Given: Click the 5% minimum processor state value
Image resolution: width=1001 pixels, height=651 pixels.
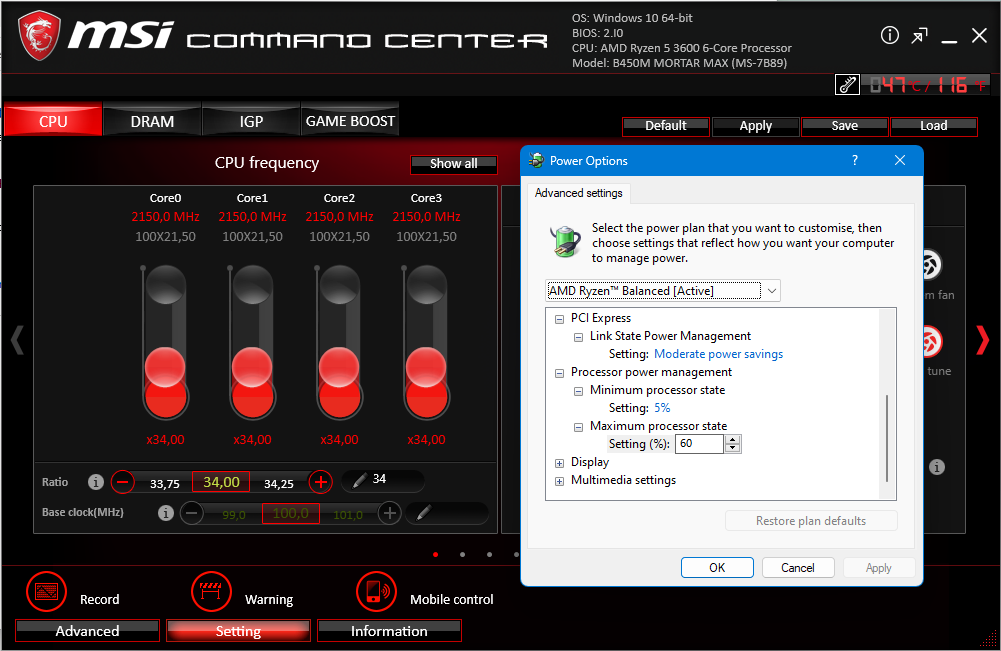Looking at the screenshot, I should pos(662,407).
